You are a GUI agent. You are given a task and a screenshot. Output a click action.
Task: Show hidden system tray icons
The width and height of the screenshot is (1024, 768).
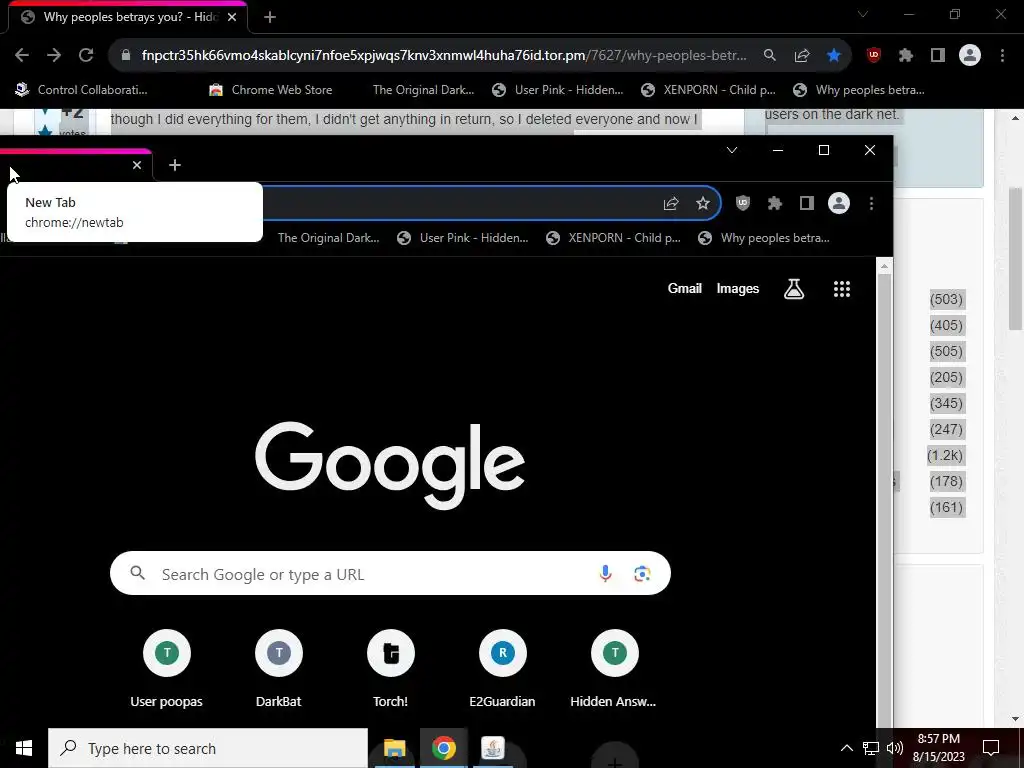(846, 748)
